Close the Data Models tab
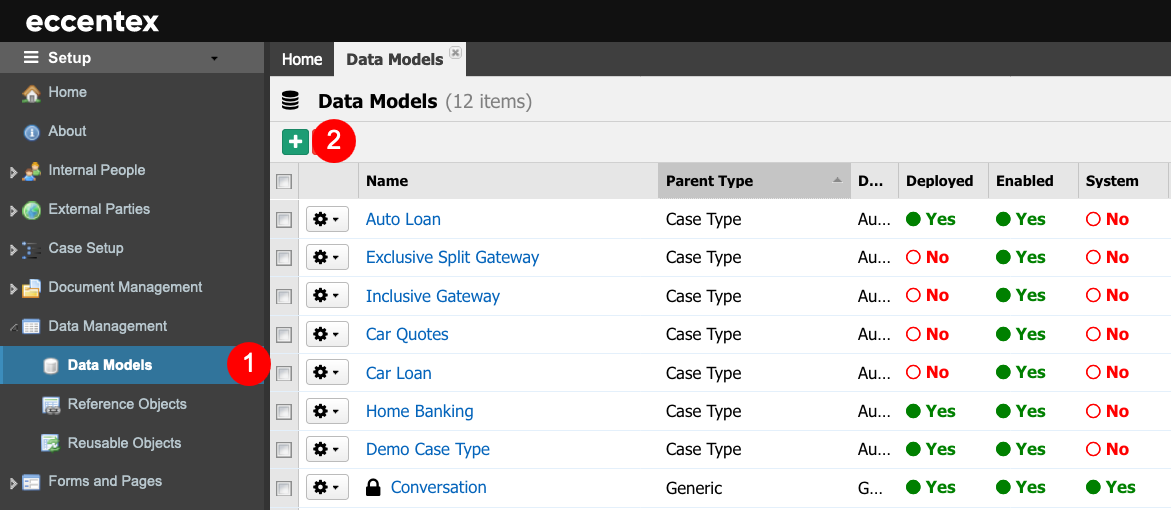The height and width of the screenshot is (510, 1171). coord(455,52)
